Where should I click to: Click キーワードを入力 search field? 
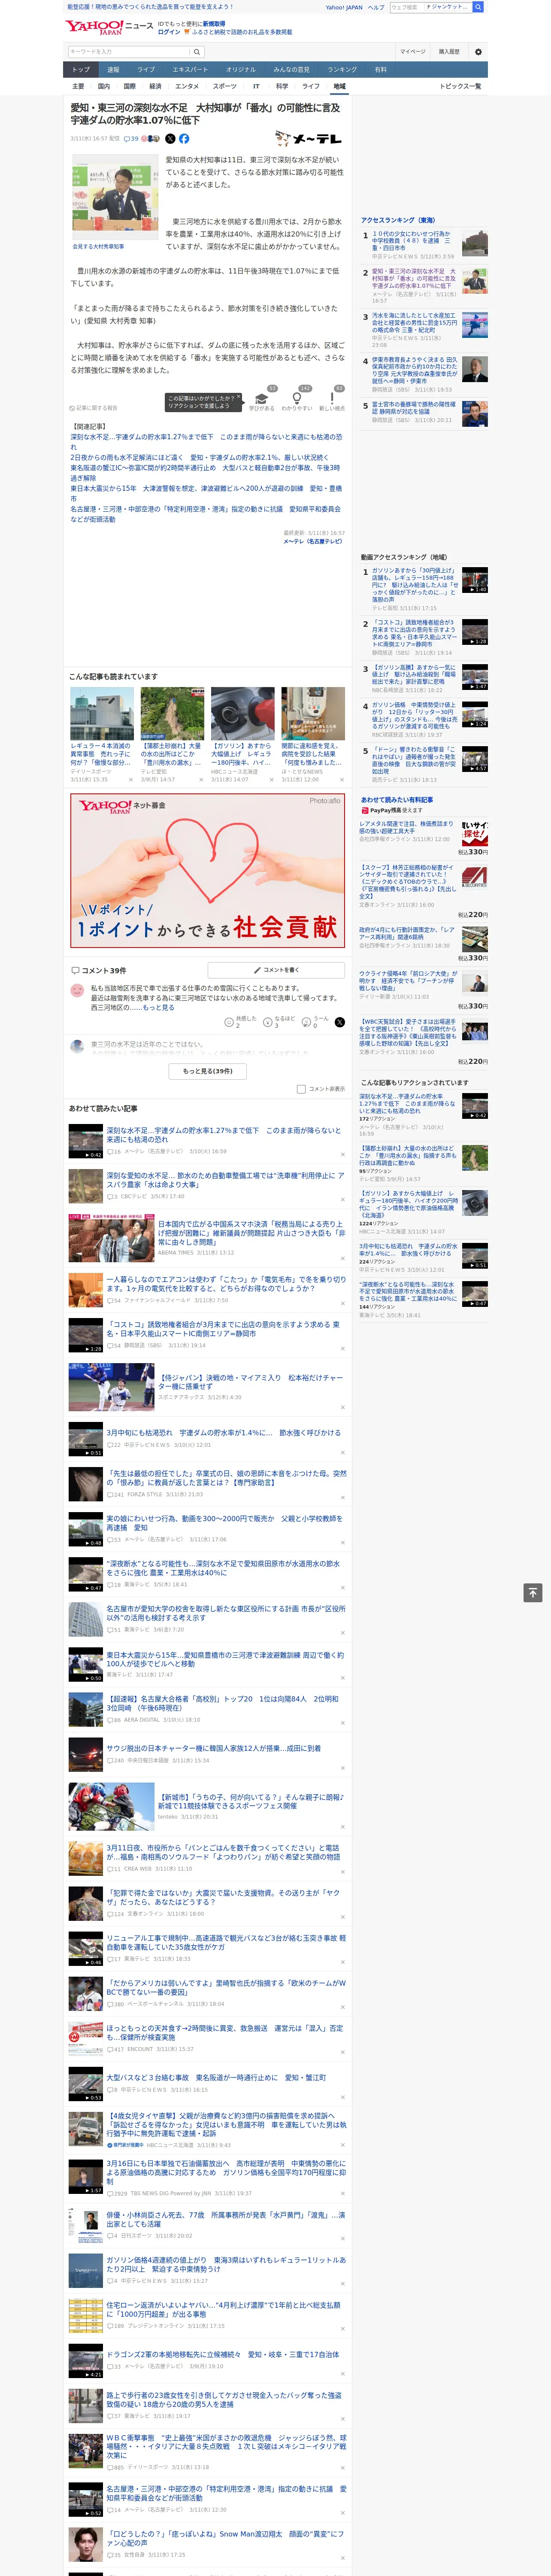pos(129,52)
